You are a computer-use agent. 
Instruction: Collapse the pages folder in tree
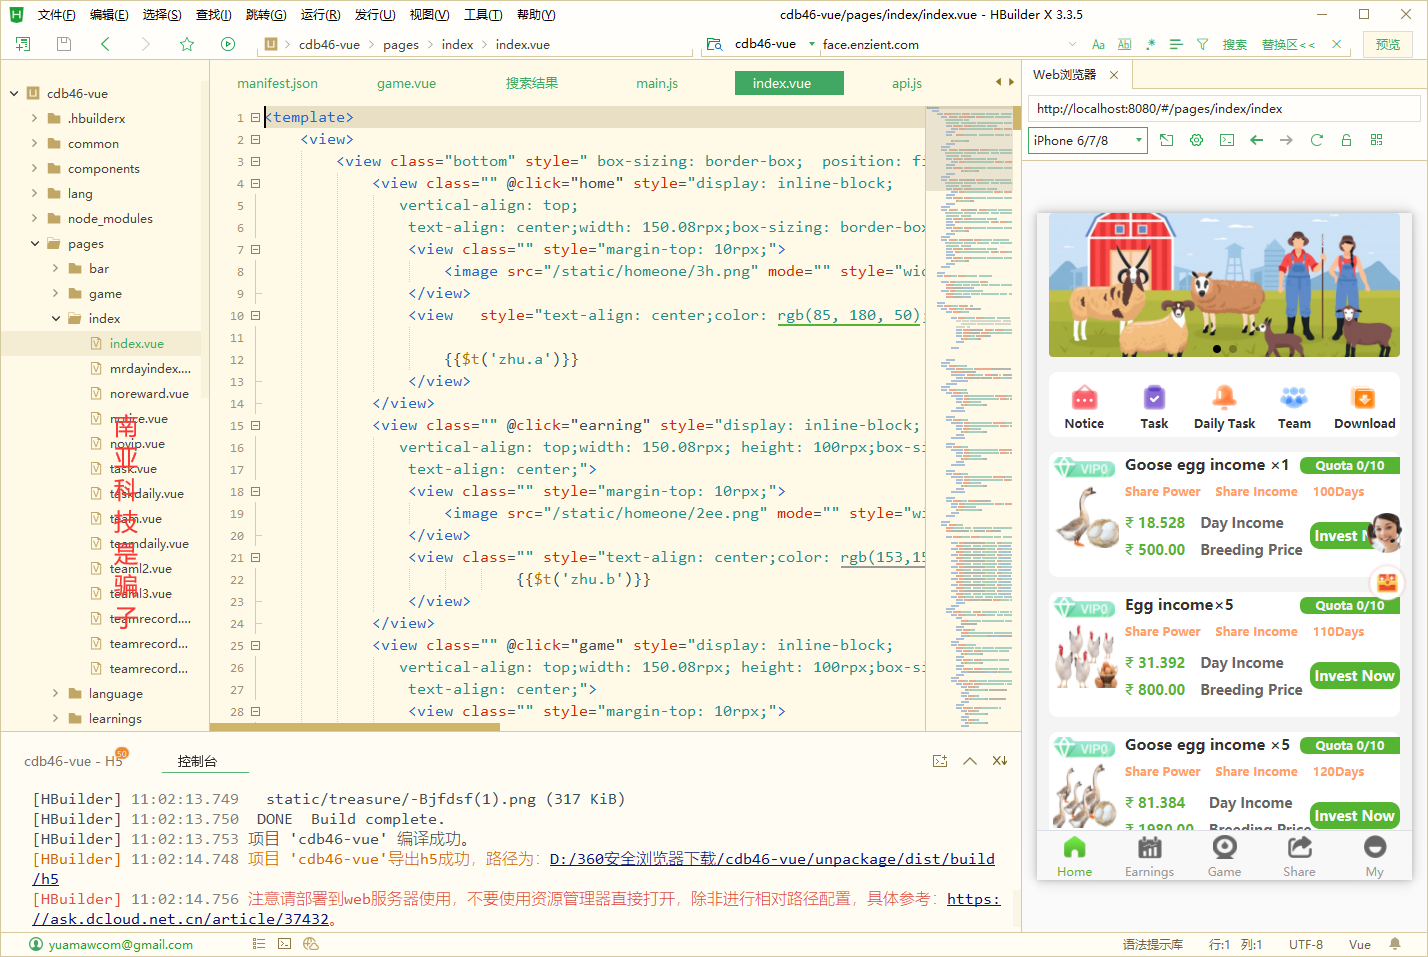(35, 244)
